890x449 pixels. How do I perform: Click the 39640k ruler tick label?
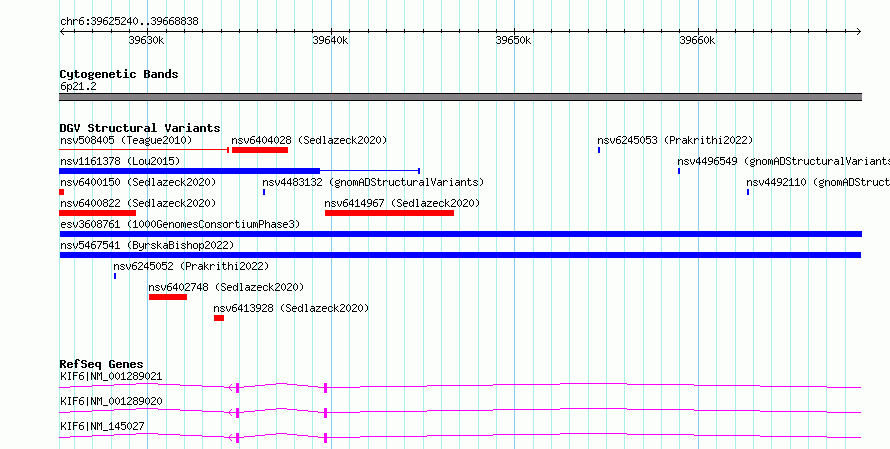[330, 40]
